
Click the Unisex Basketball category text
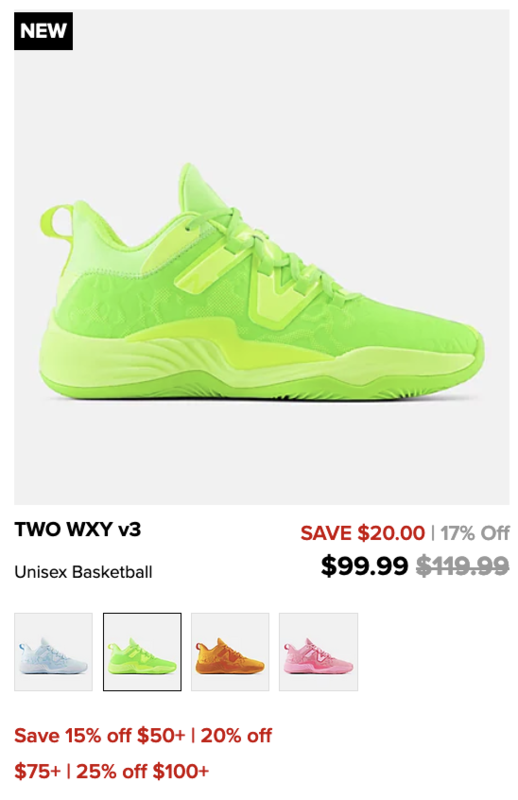(x=83, y=572)
